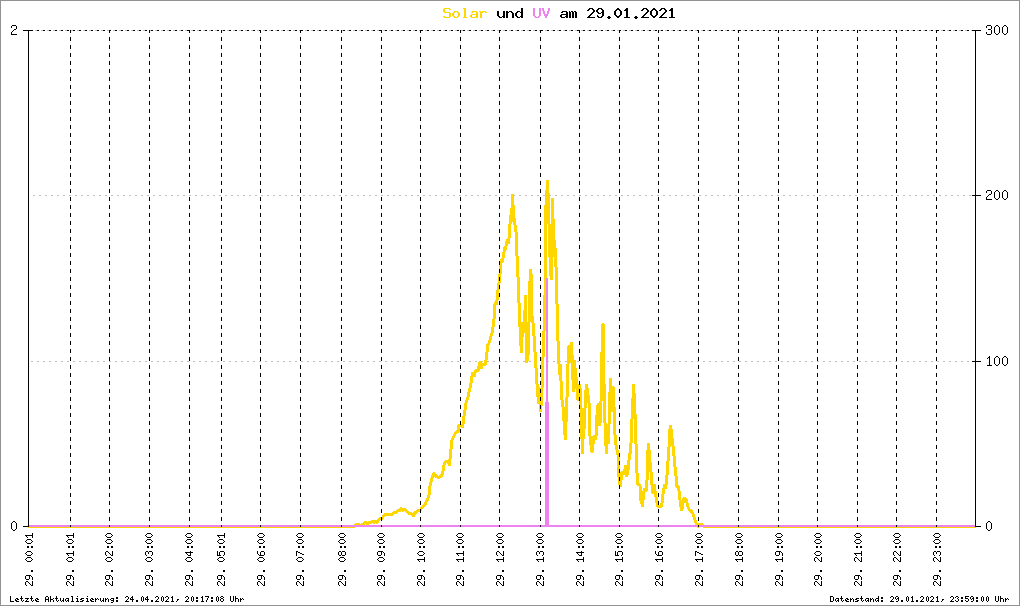Click the right axis label '300'

[997, 31]
